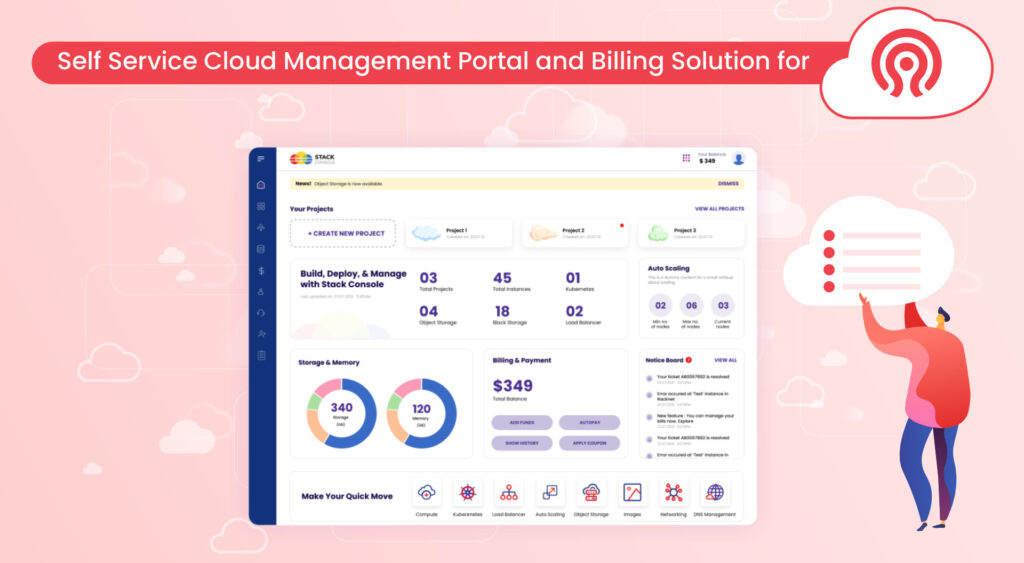This screenshot has height=563, width=1024.
Task: Dismiss the Object Storage news banner
Action: click(728, 184)
